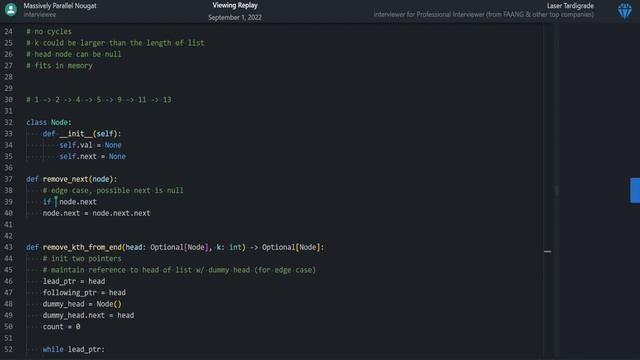Click the 'dummy_head = Node()' line

[82, 304]
